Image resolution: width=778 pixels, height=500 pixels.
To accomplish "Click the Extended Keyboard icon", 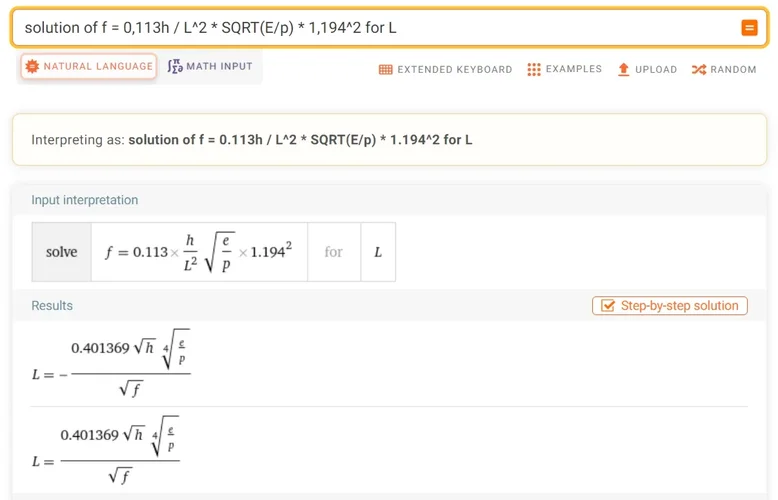I will tap(386, 70).
